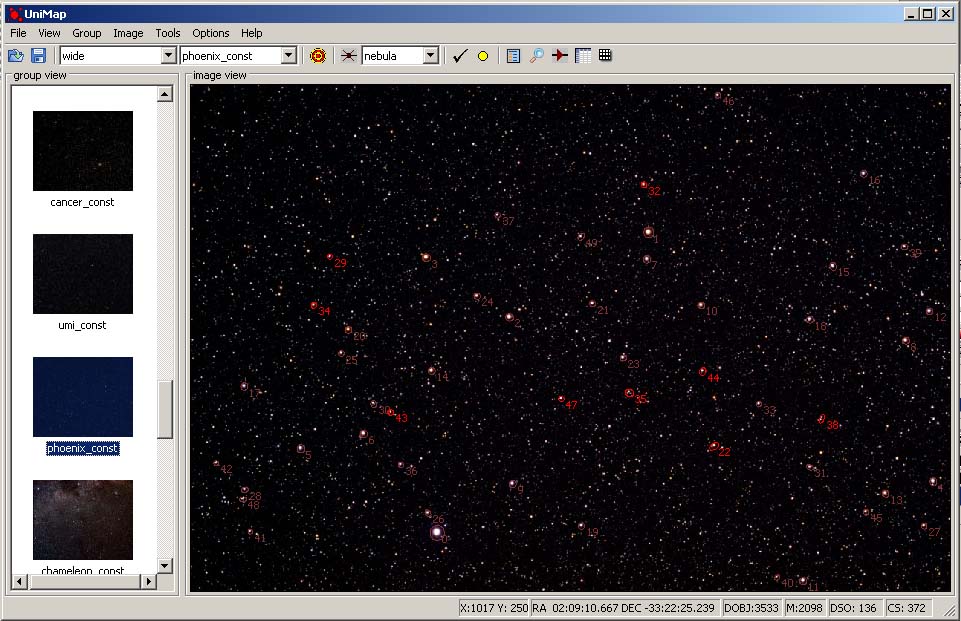Click detected star marker 37
961x621 pixels.
(497, 215)
